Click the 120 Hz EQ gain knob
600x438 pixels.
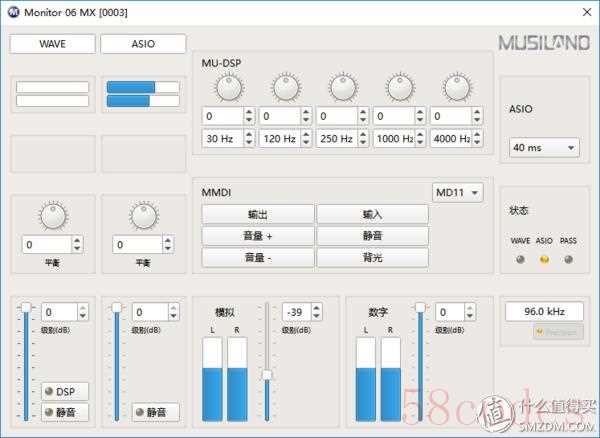pyautogui.click(x=286, y=88)
